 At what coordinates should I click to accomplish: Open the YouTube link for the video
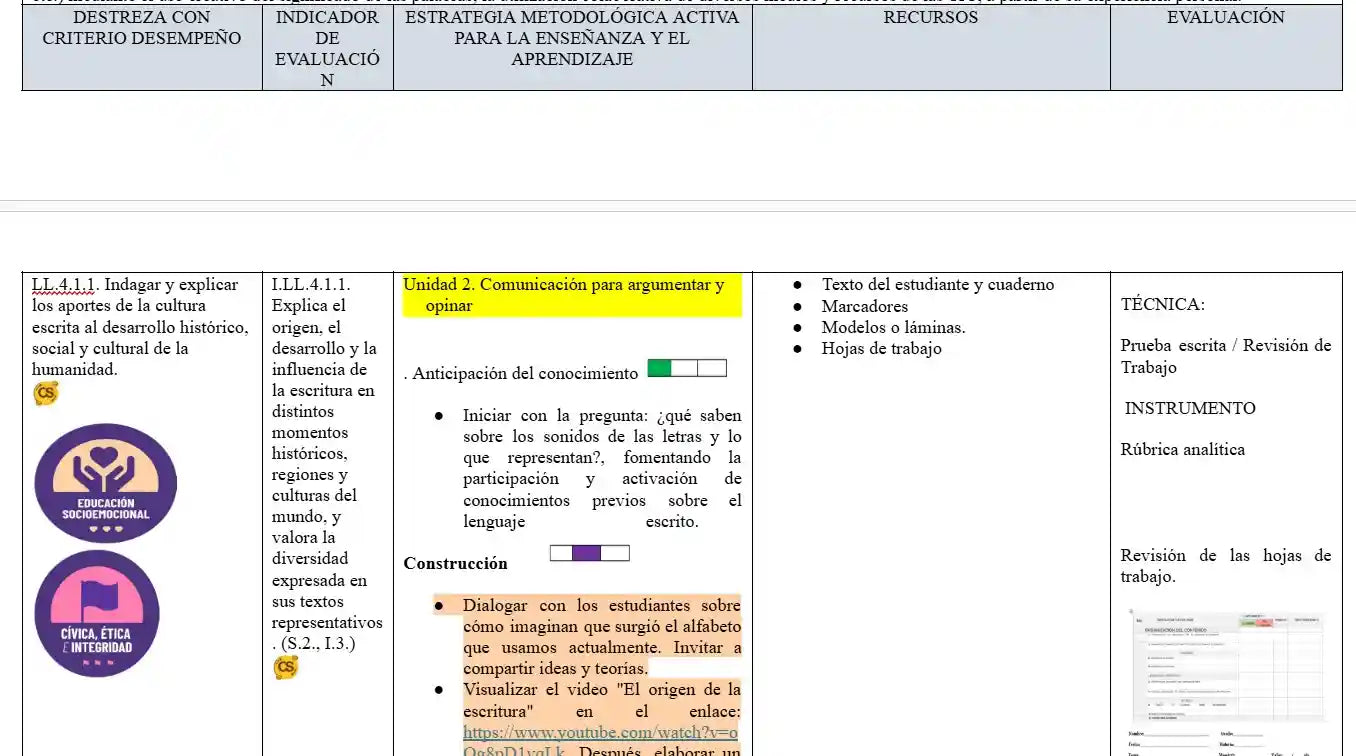tap(600, 732)
